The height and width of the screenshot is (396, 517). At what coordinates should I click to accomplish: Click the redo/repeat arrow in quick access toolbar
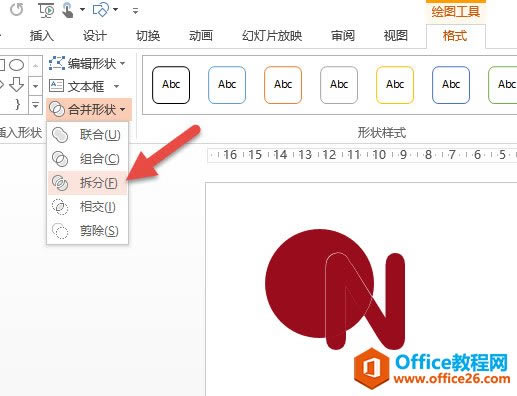point(16,9)
